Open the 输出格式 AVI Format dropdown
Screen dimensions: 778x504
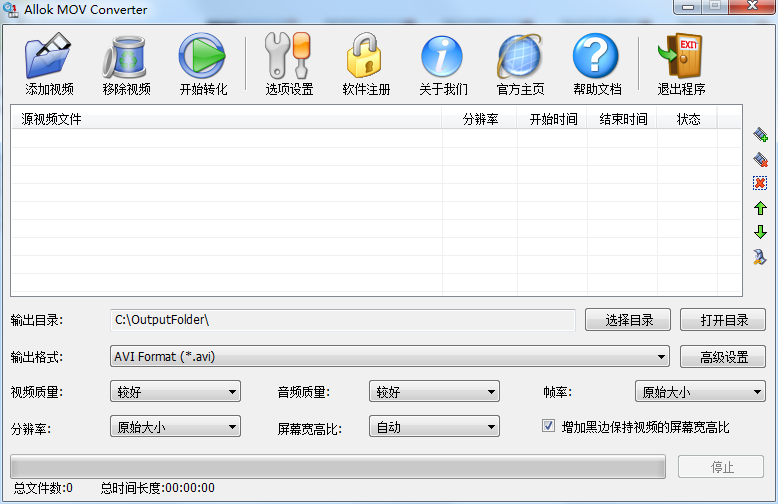coord(389,357)
